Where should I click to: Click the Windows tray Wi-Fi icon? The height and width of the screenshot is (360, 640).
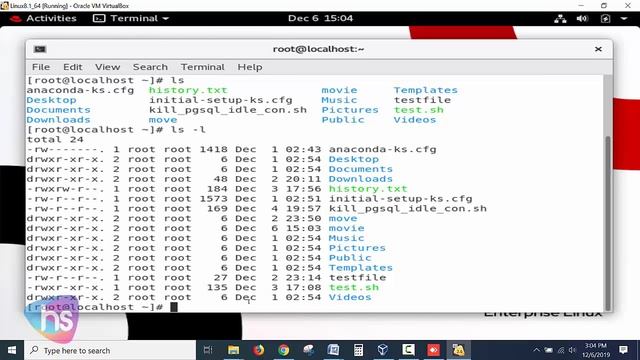561,350
